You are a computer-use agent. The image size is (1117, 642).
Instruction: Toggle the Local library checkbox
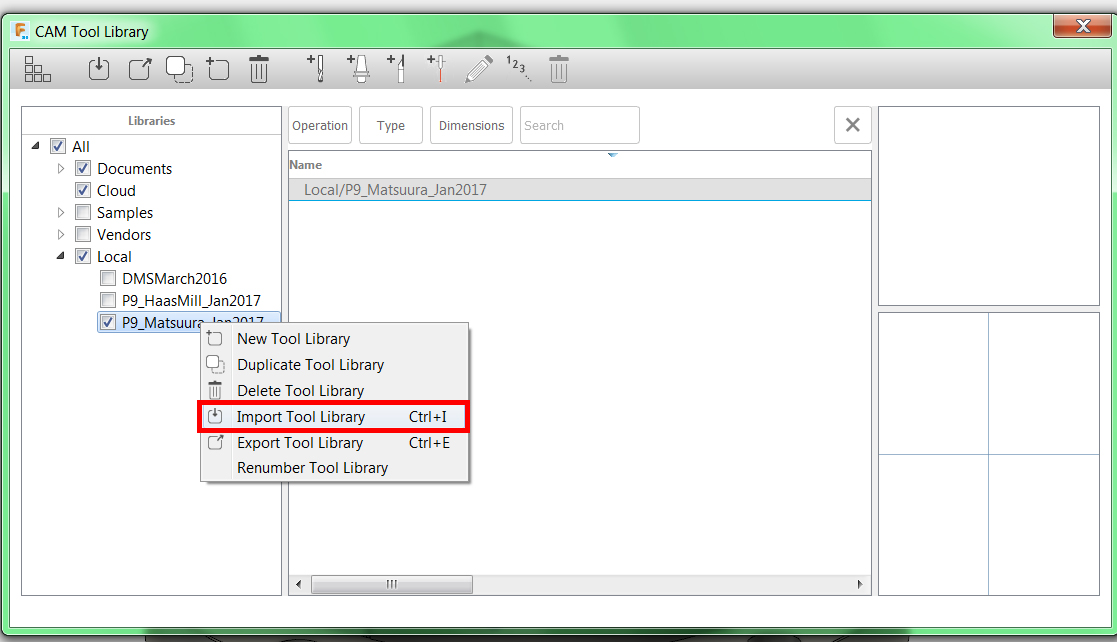pos(83,257)
